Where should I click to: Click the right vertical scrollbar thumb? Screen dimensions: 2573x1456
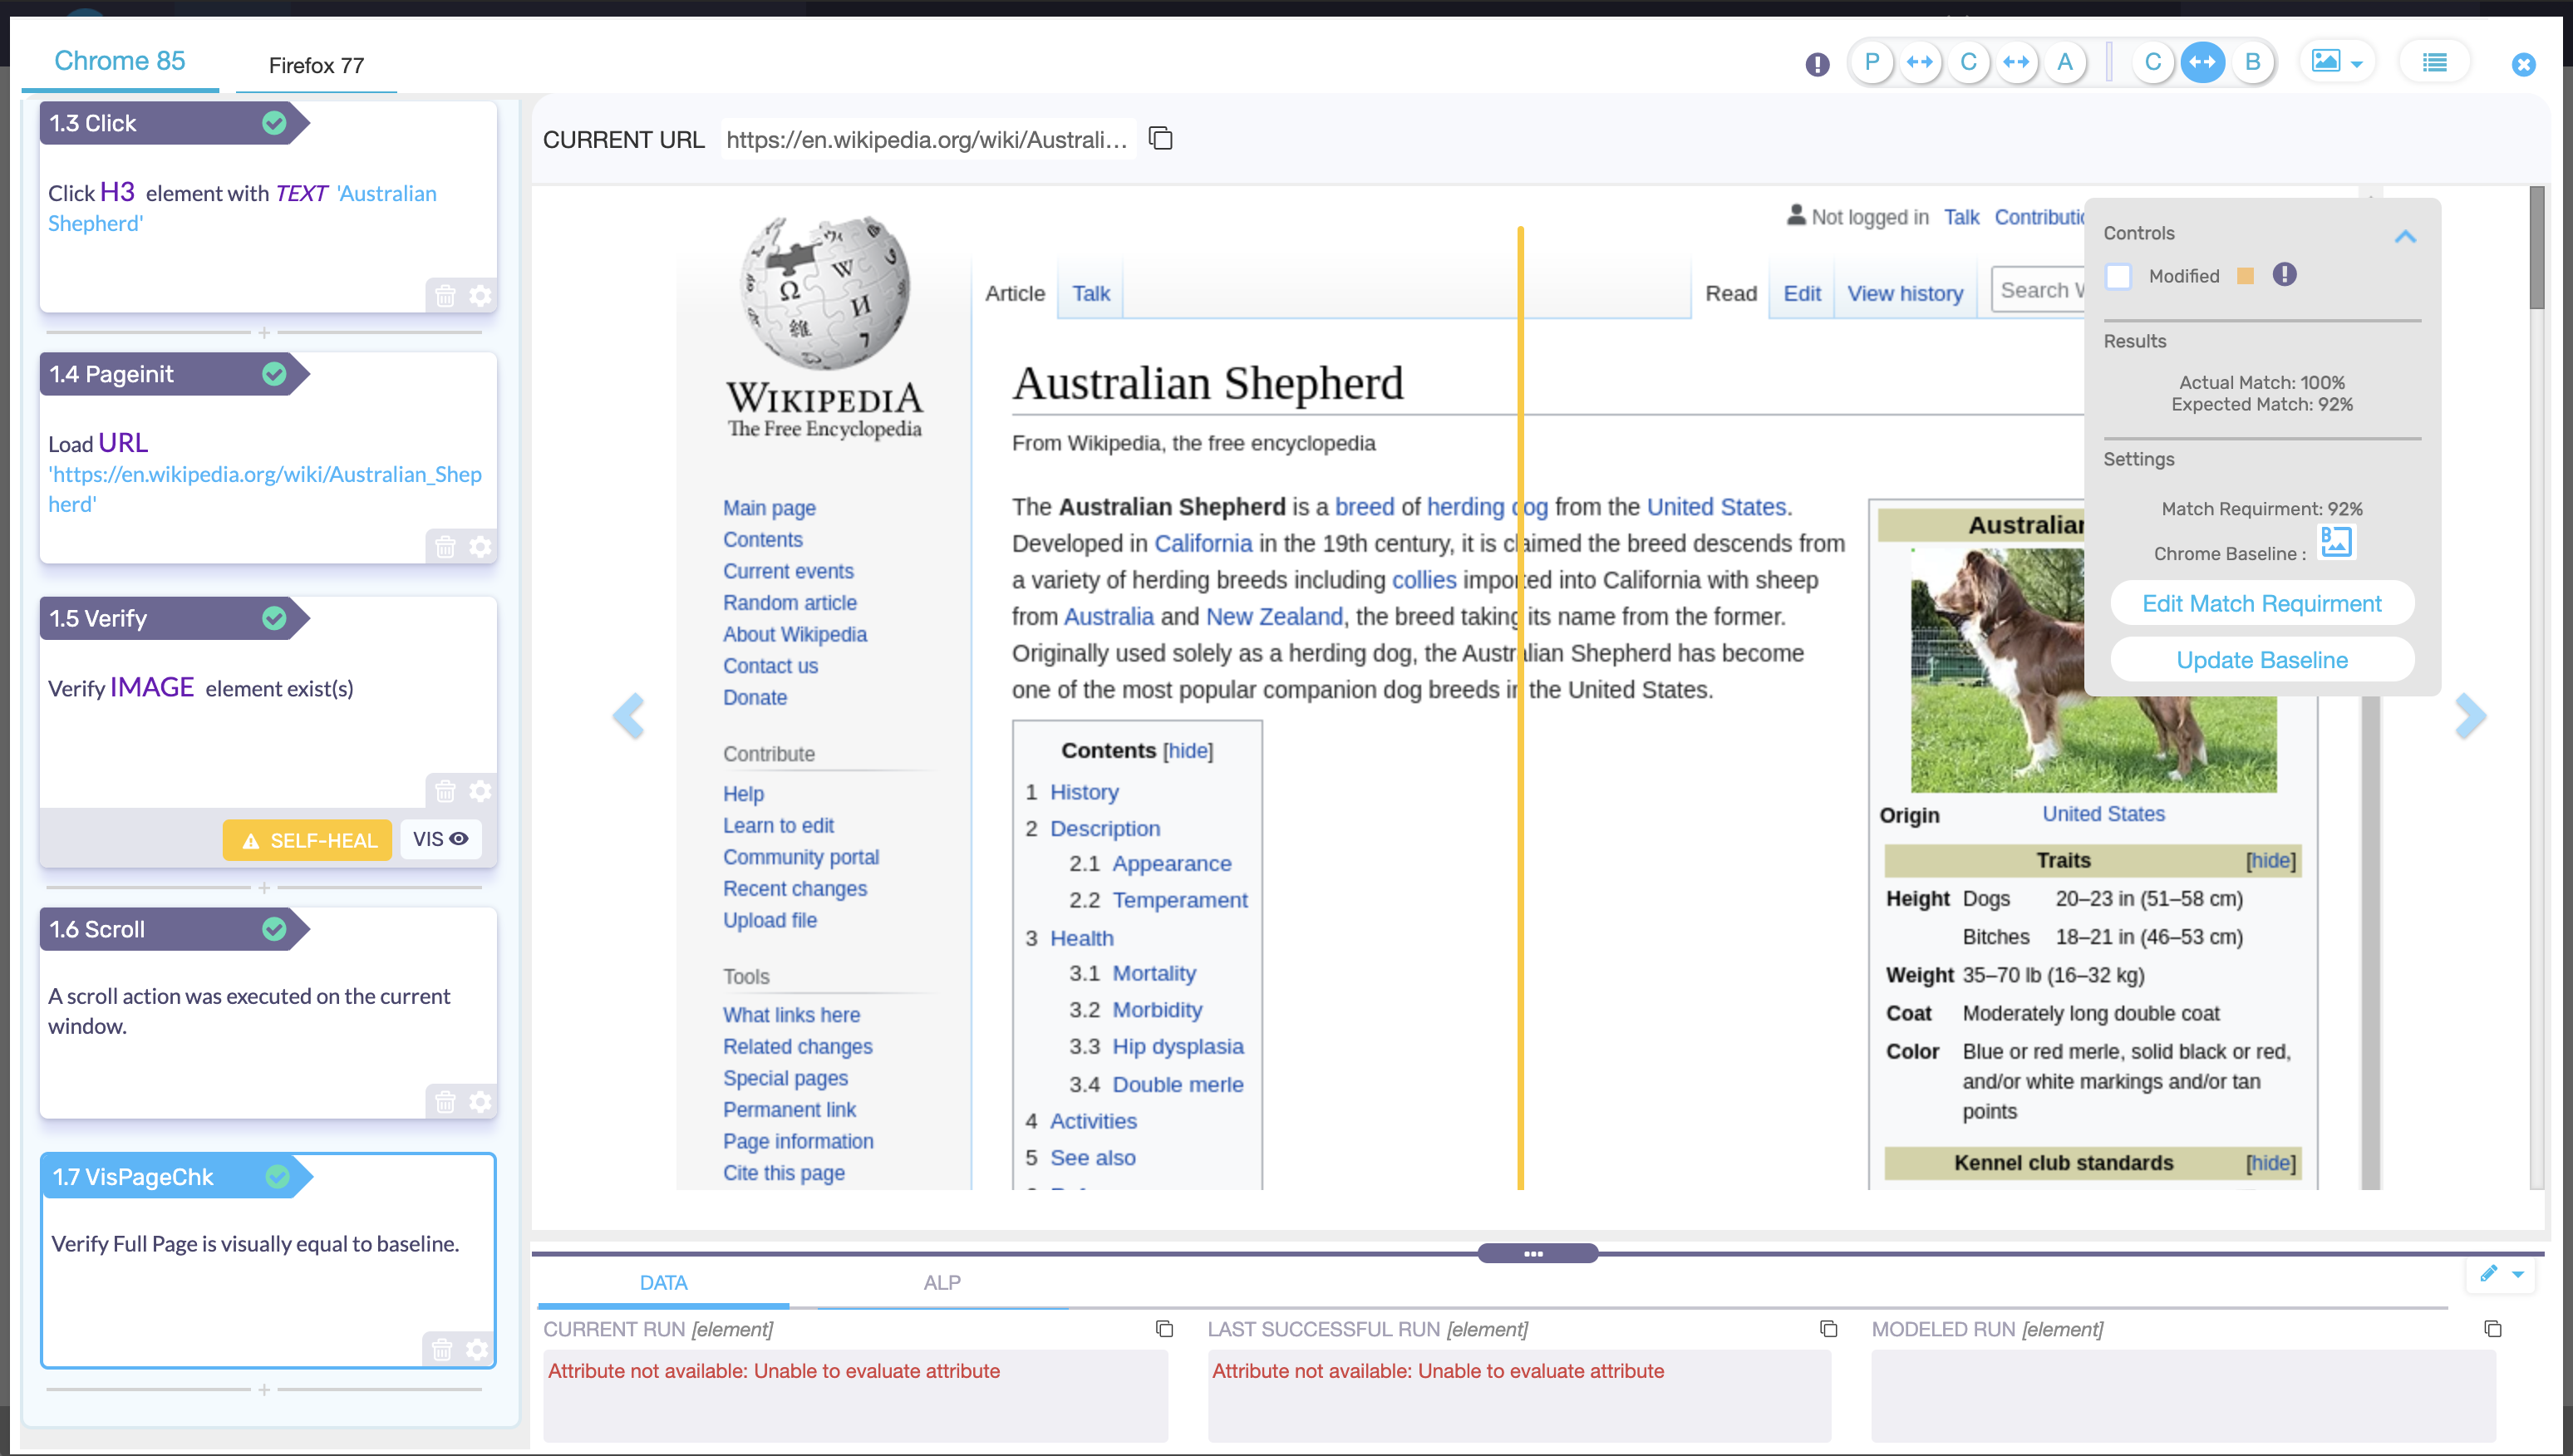pyautogui.click(x=2536, y=247)
